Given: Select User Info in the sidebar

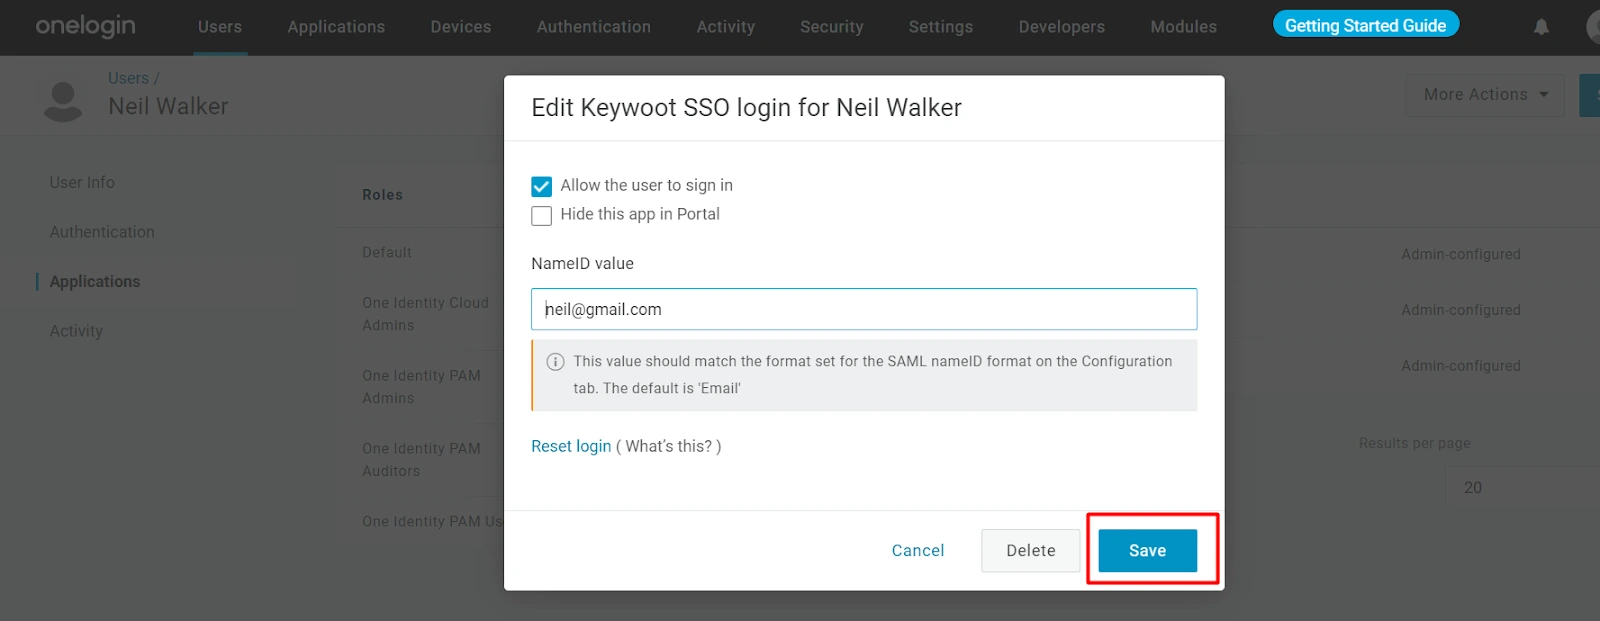Looking at the screenshot, I should pos(82,183).
